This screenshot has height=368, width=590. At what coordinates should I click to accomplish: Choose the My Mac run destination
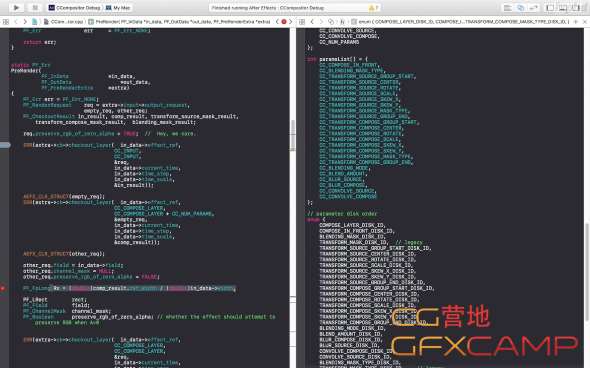coord(119,8)
